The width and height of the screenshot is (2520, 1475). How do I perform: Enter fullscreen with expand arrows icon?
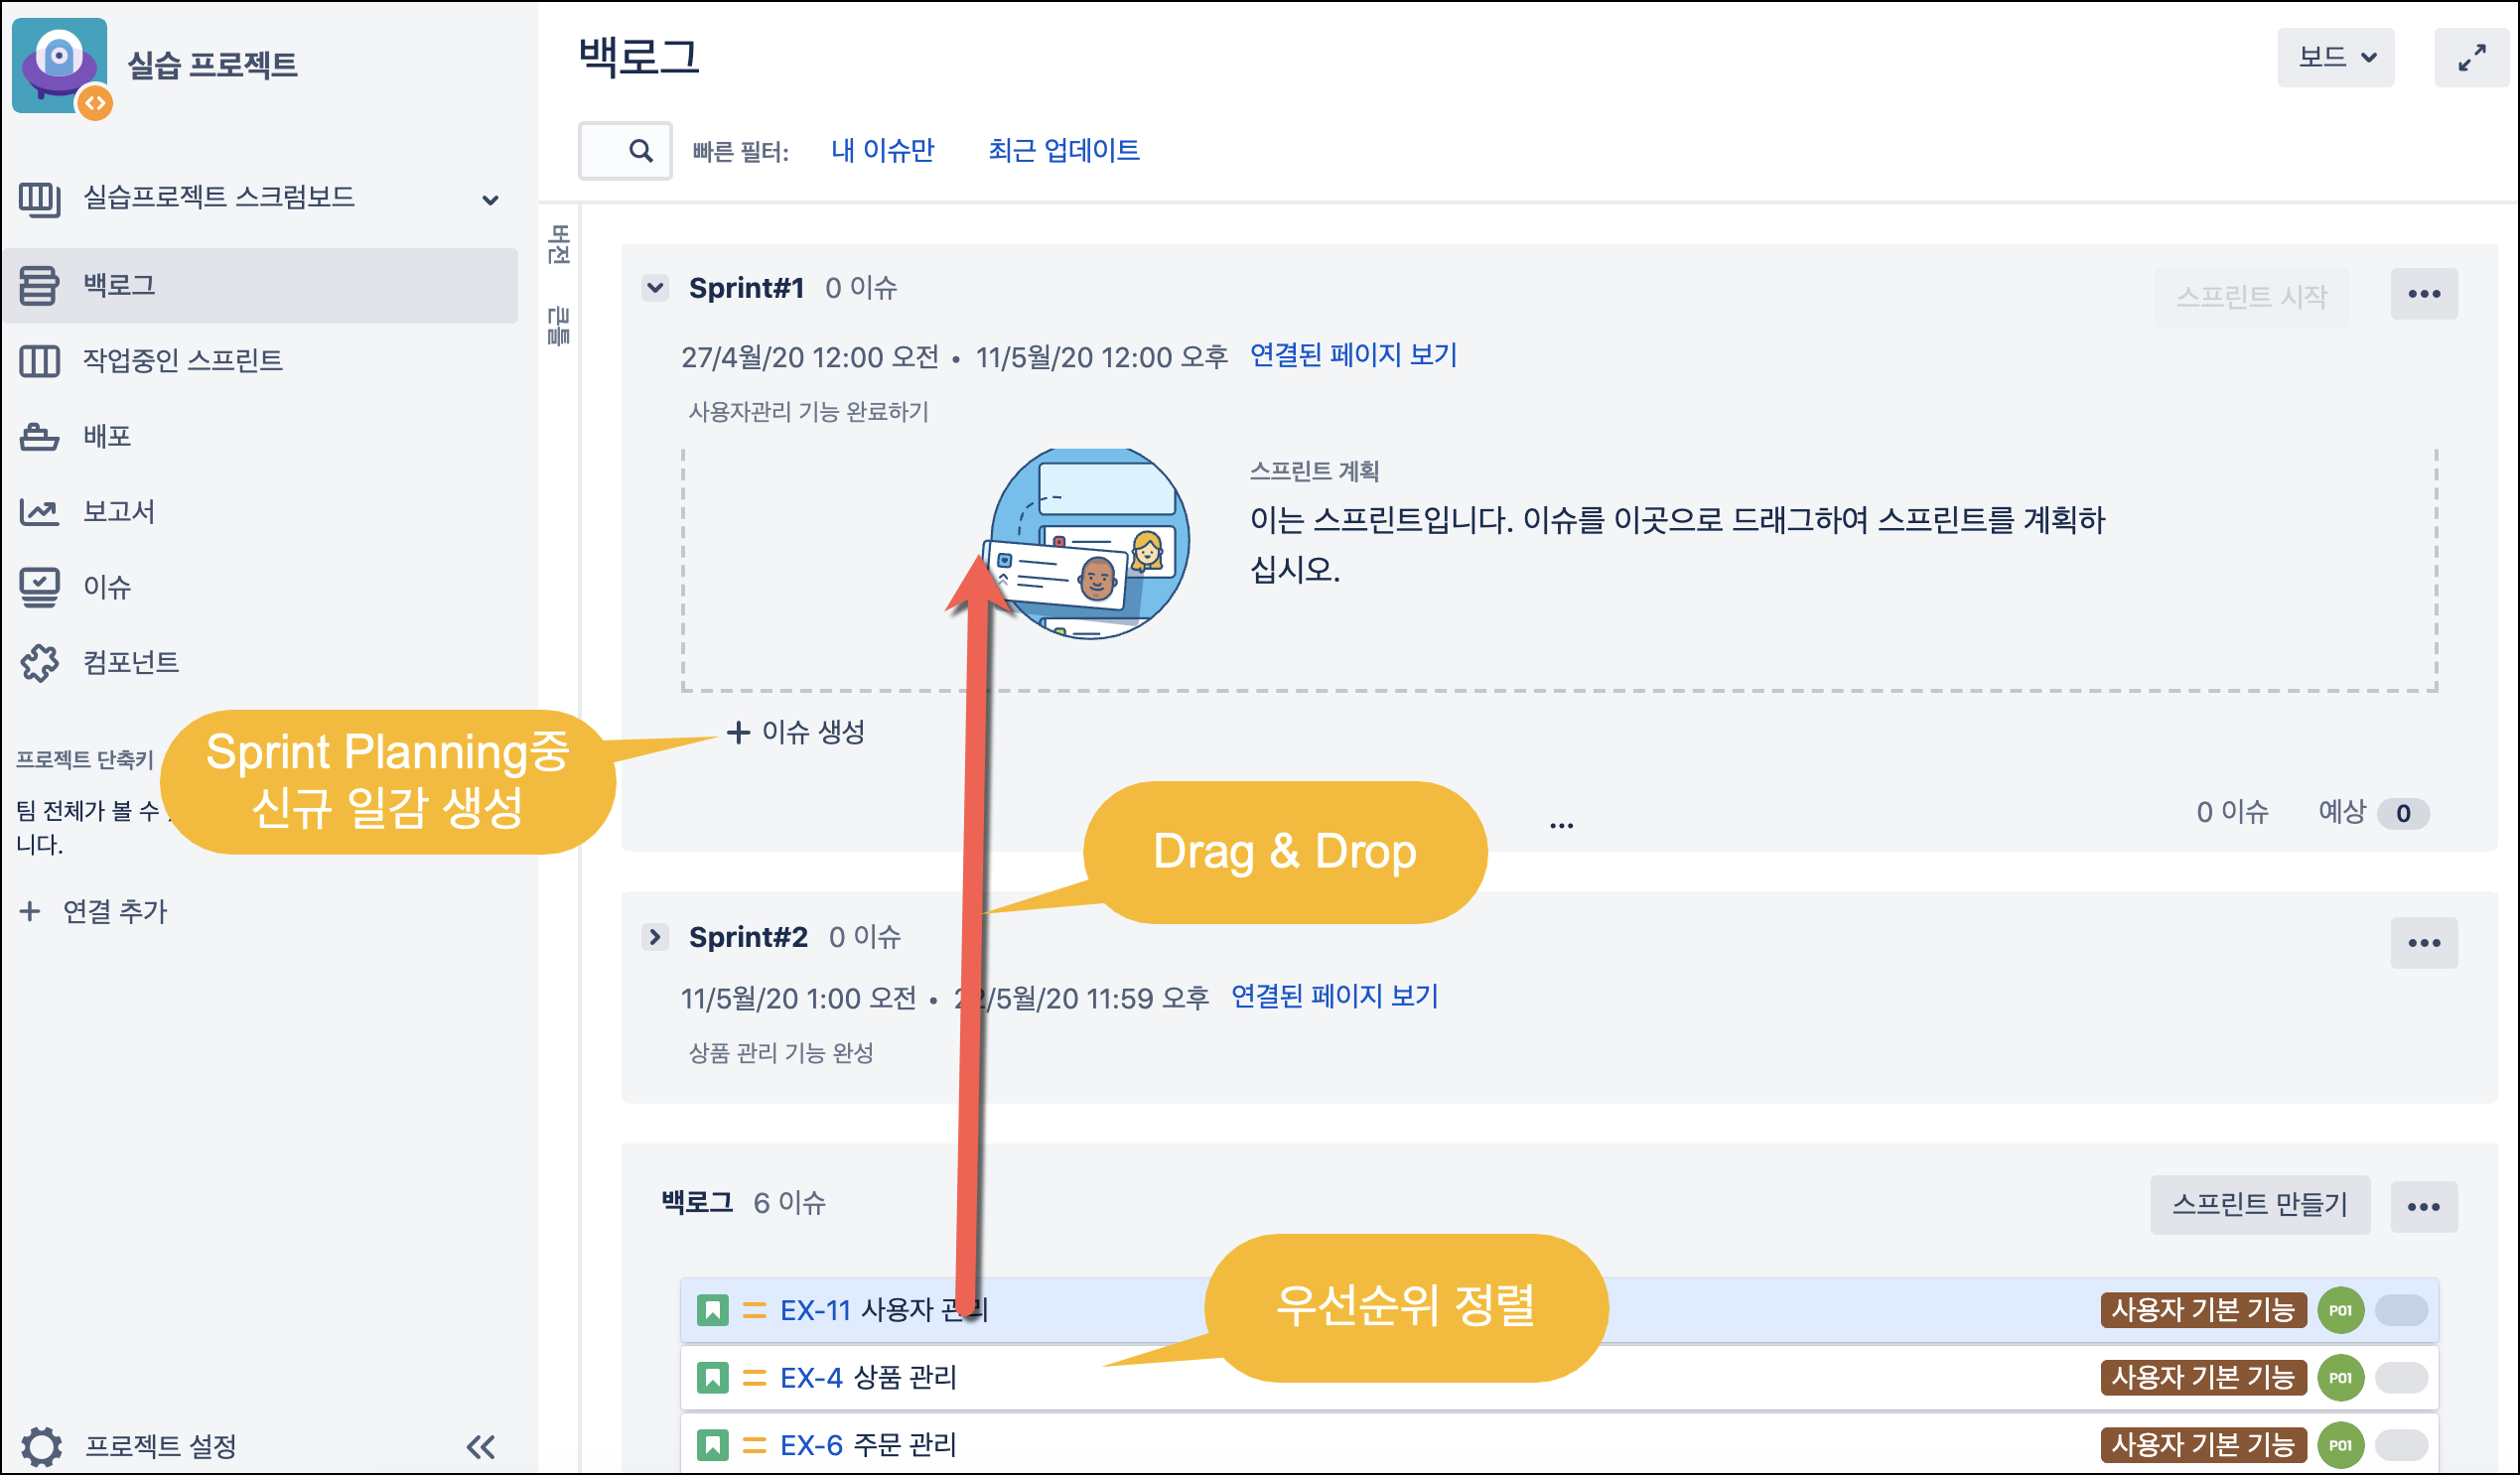(2471, 58)
